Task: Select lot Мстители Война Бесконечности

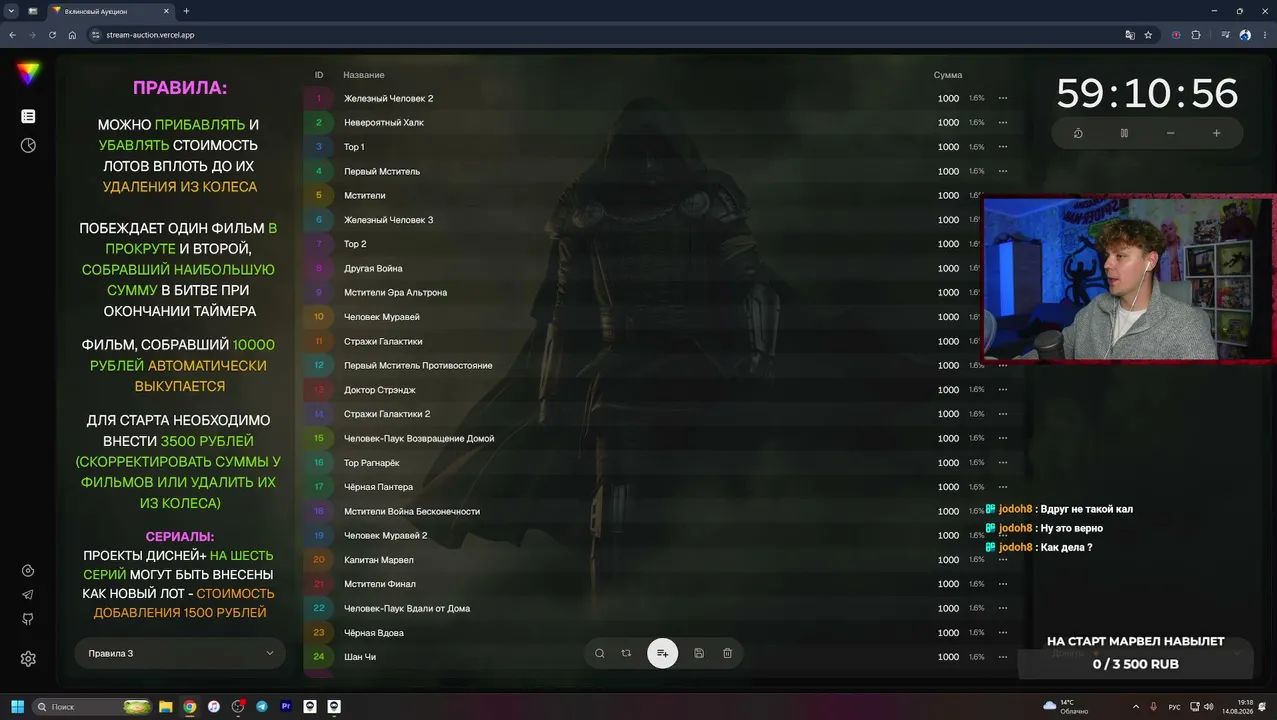Action: click(412, 512)
